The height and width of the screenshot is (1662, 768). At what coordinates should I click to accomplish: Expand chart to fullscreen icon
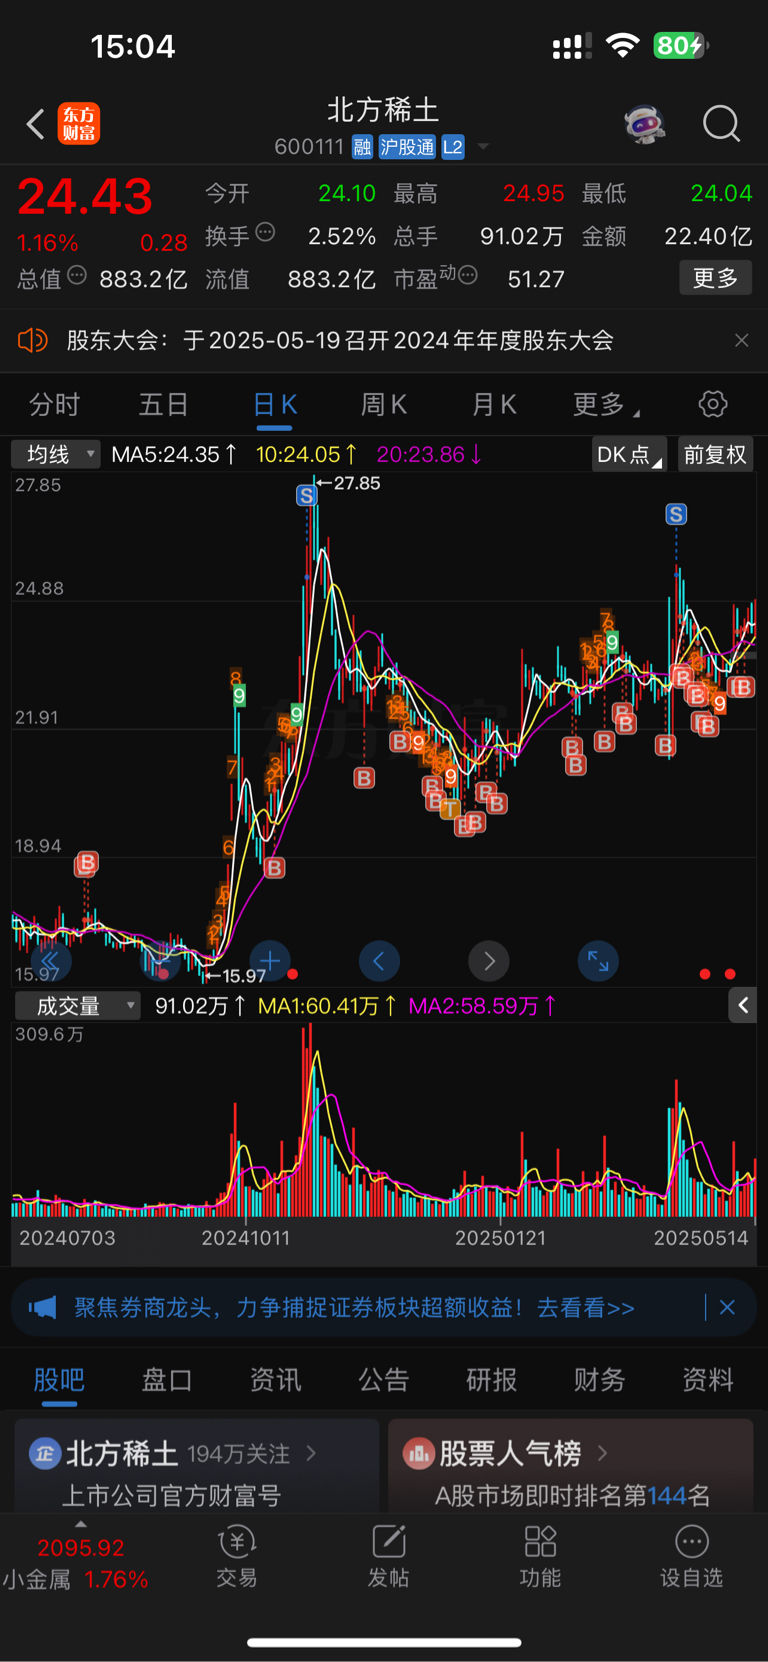click(598, 961)
